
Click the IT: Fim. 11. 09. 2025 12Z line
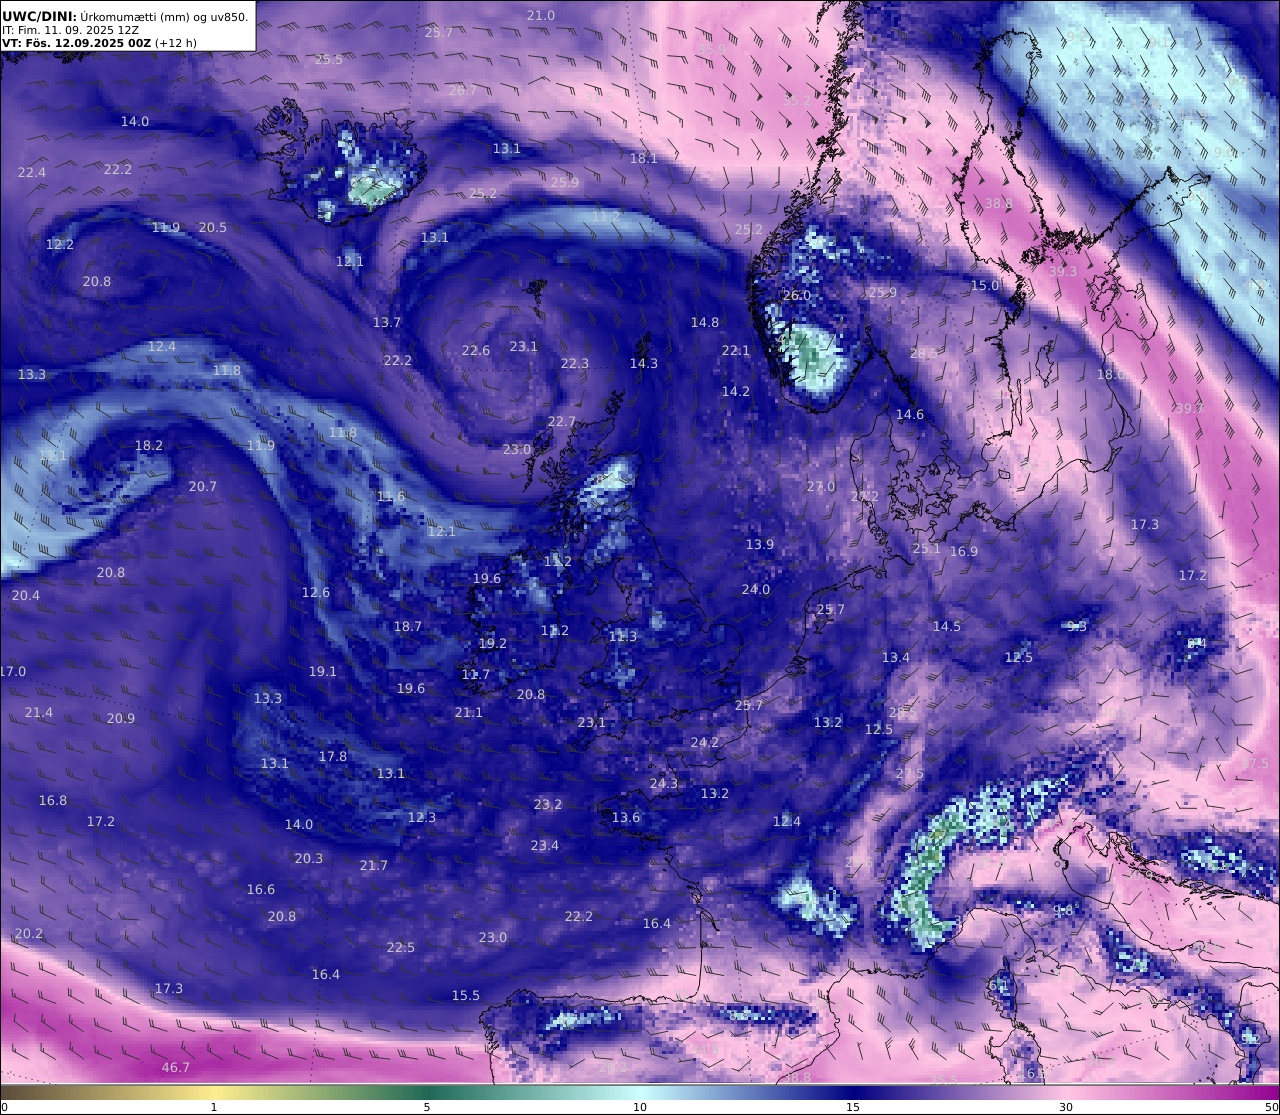point(70,30)
